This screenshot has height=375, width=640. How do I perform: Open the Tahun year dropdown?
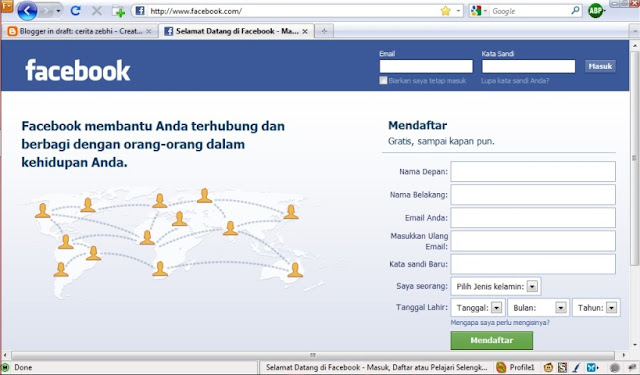596,308
